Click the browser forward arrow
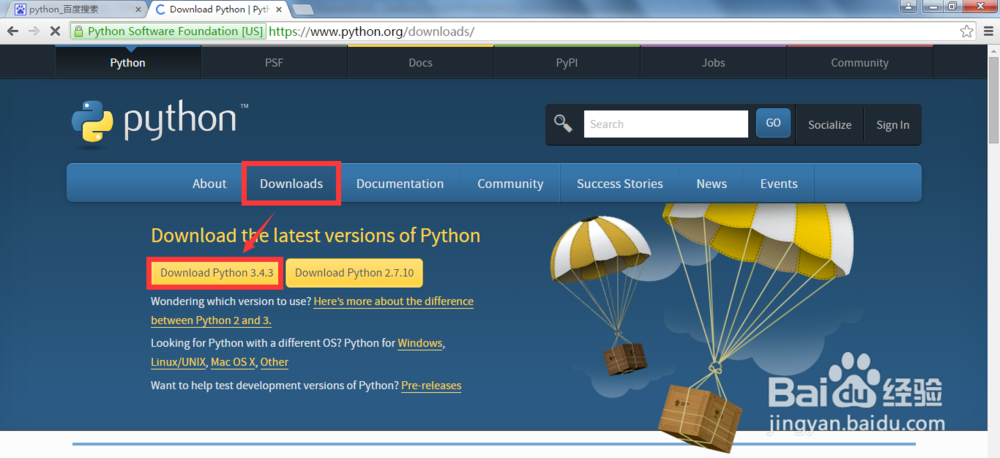 click(x=34, y=31)
